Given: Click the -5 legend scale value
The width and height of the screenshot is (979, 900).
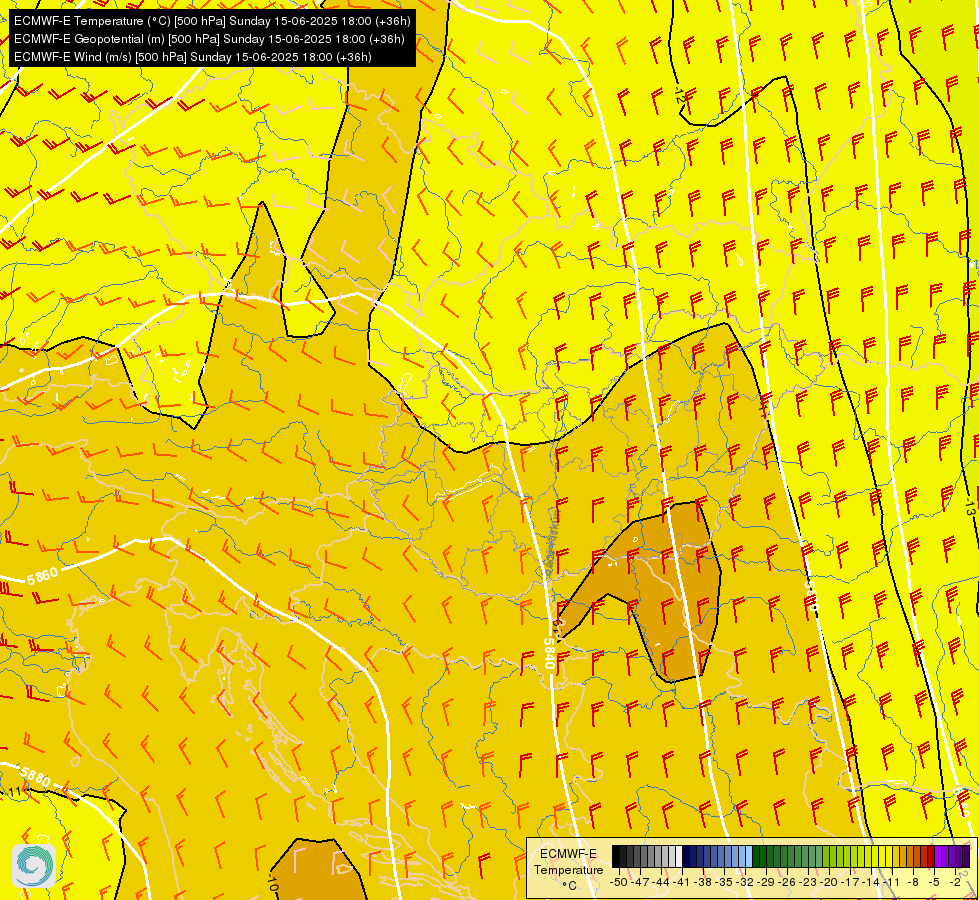Looking at the screenshot, I should (x=933, y=882).
